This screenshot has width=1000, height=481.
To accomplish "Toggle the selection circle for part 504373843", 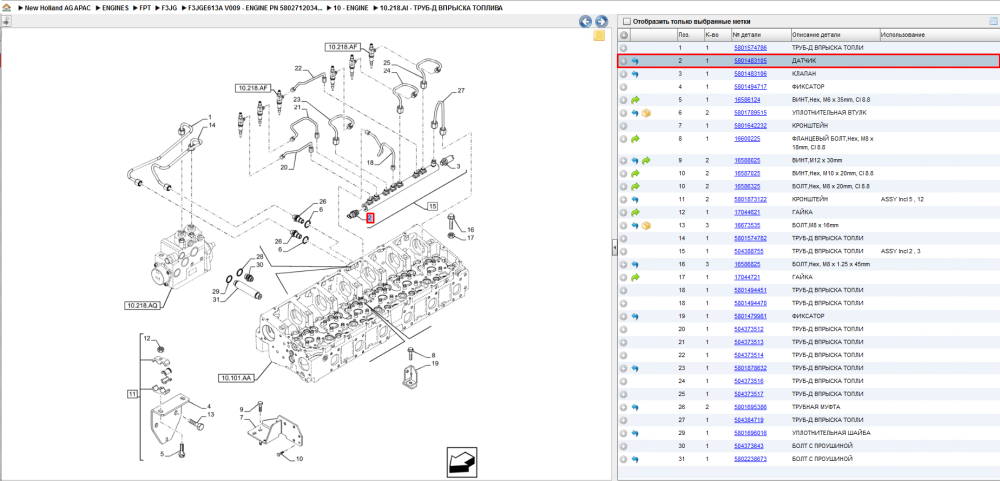I will click(624, 446).
